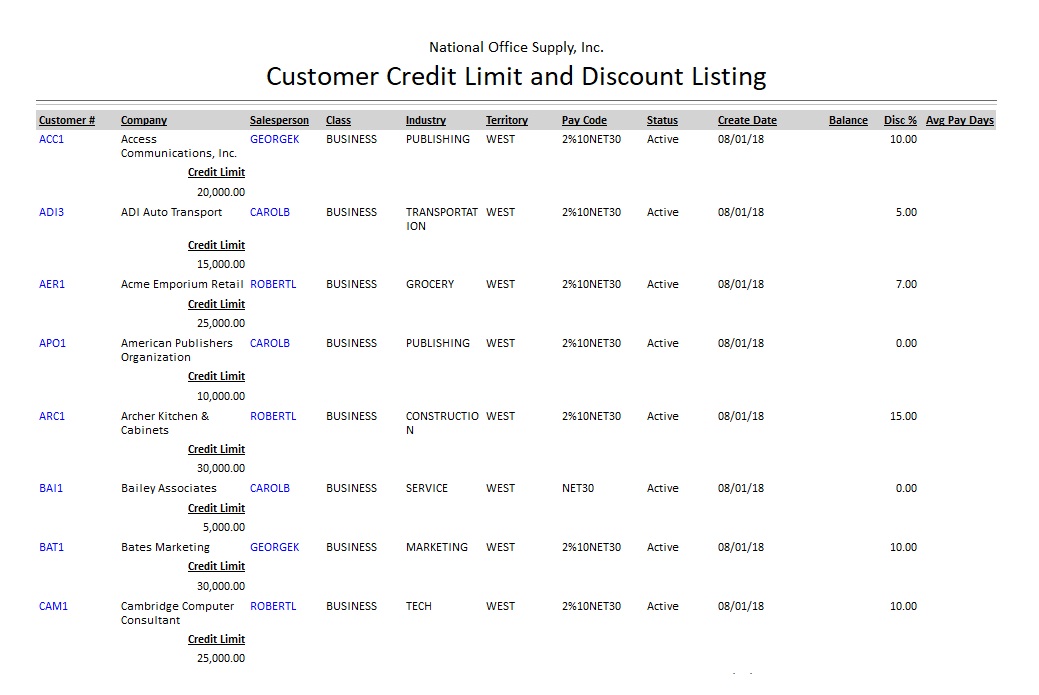Click the Disc % column header

coord(900,121)
